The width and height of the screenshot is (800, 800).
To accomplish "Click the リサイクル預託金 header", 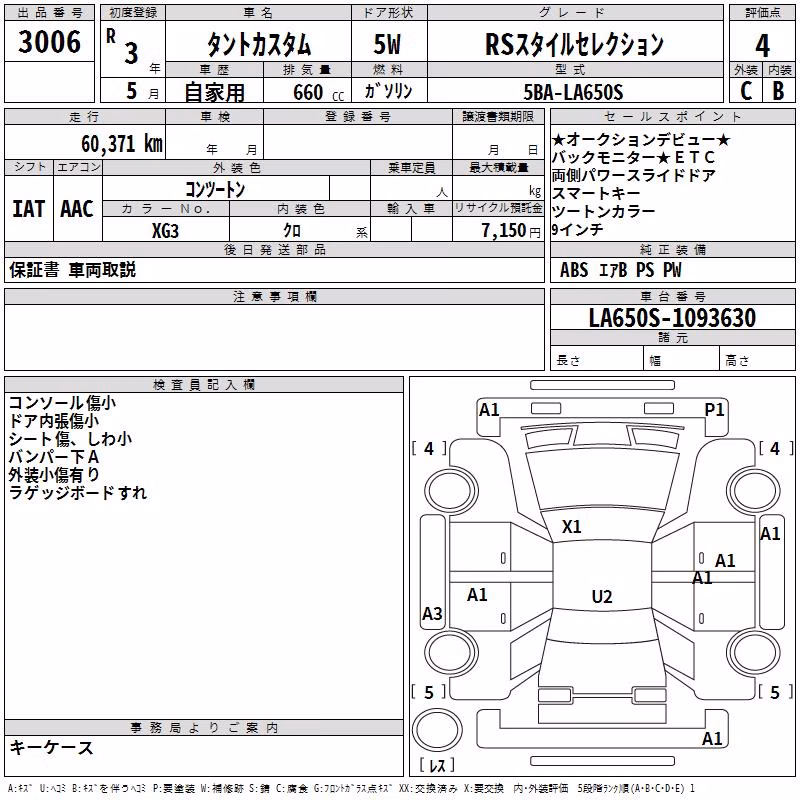I will 498,208.
